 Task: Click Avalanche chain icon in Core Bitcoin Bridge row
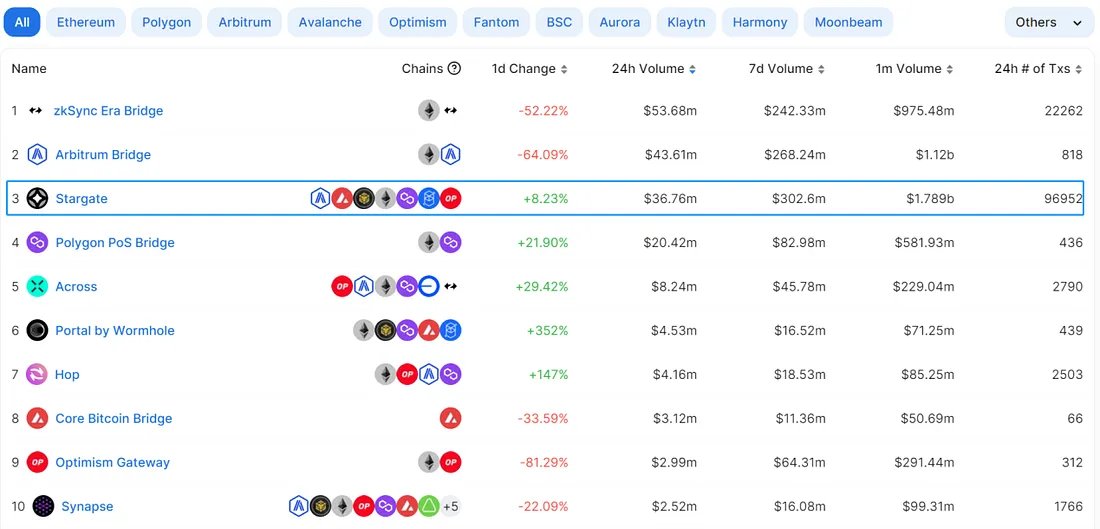tap(450, 418)
